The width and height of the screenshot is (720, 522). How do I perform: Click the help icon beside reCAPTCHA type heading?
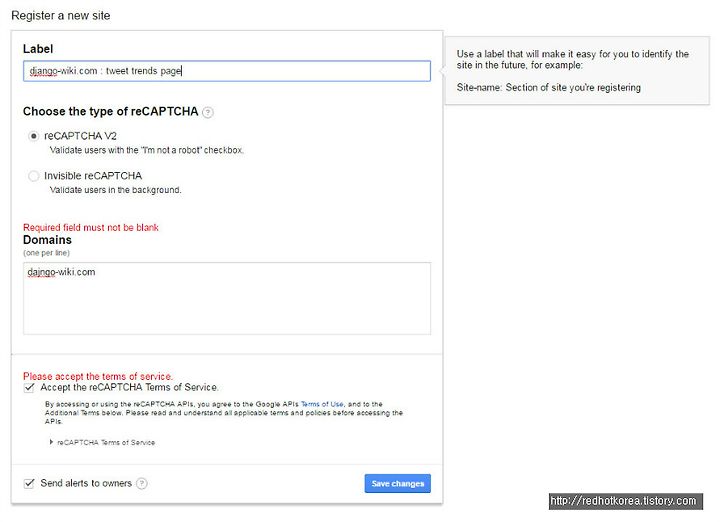(208, 112)
